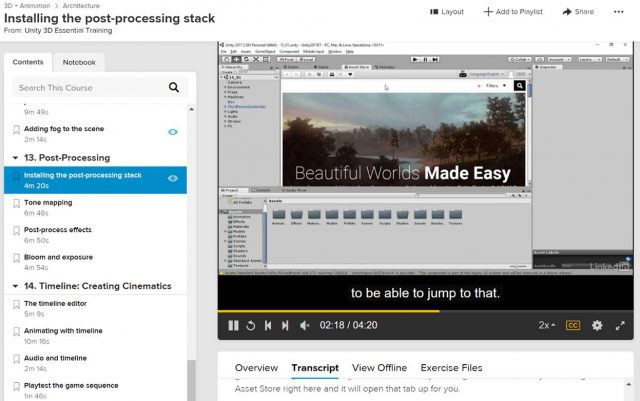Collapse section 14. Timeline: Creating Cinematics
The width and height of the screenshot is (640, 401).
15,286
